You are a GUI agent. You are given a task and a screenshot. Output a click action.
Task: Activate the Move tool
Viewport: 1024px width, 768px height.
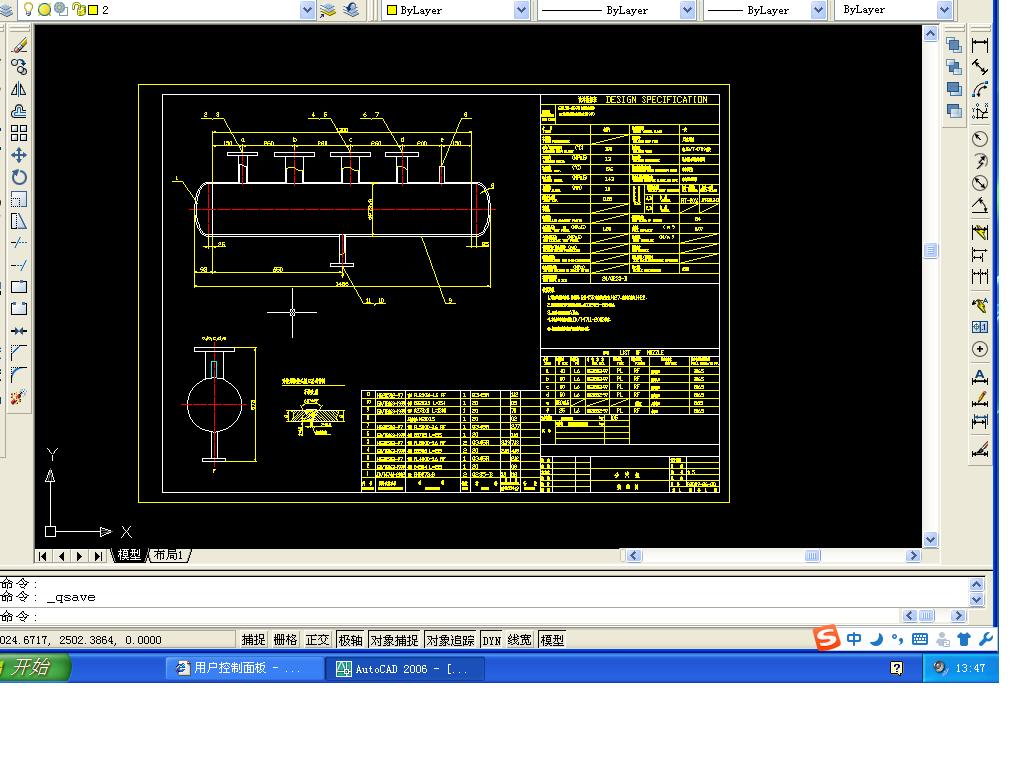(x=18, y=155)
